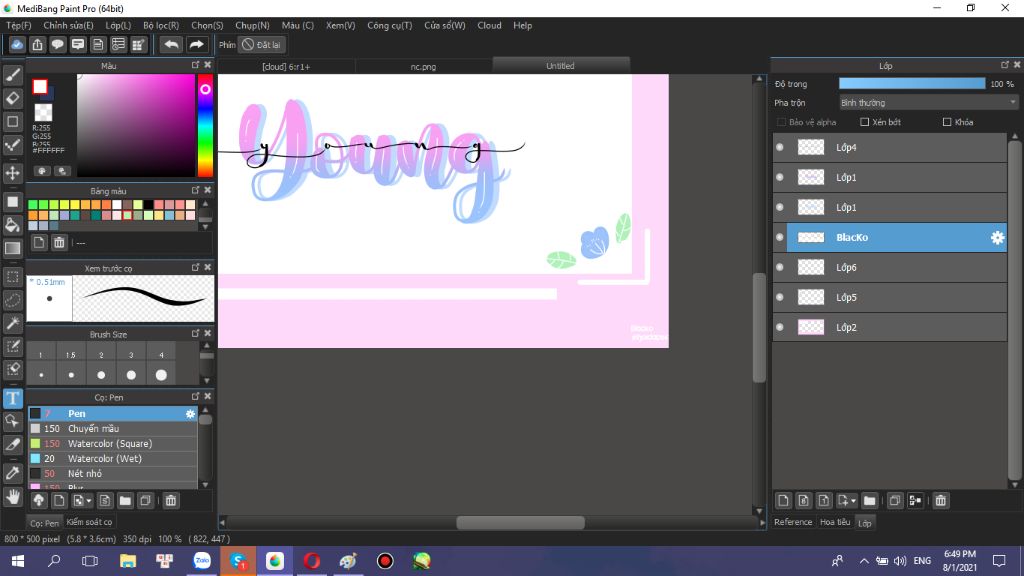The width and height of the screenshot is (1024, 576).
Task: Hide the Lớp4 layer visibility dot
Action: pos(780,147)
